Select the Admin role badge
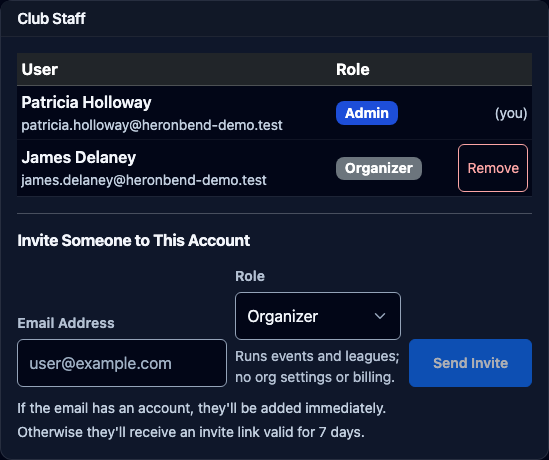 tap(367, 113)
